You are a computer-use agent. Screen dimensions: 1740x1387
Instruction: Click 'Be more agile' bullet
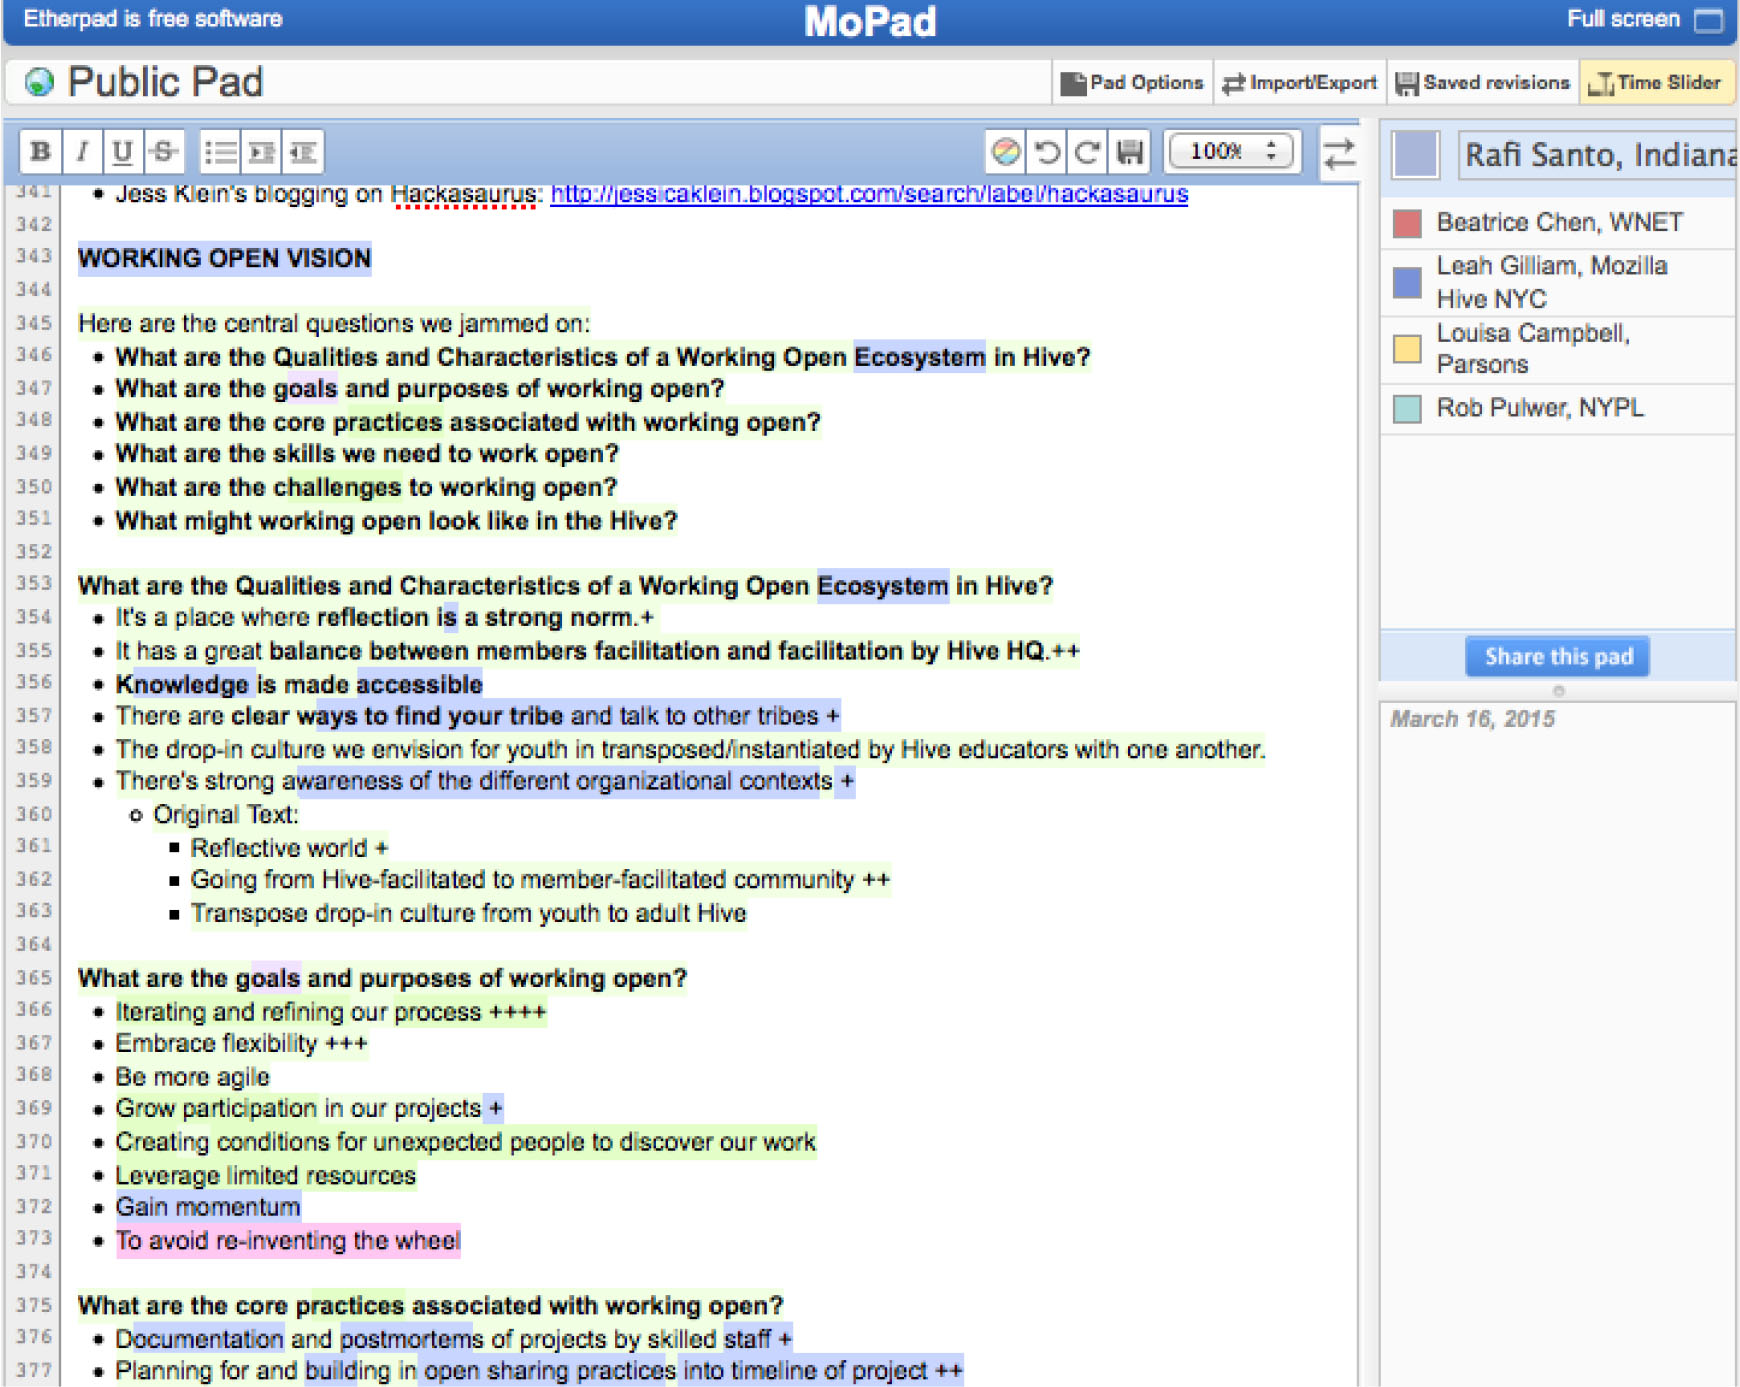[x=192, y=1077]
